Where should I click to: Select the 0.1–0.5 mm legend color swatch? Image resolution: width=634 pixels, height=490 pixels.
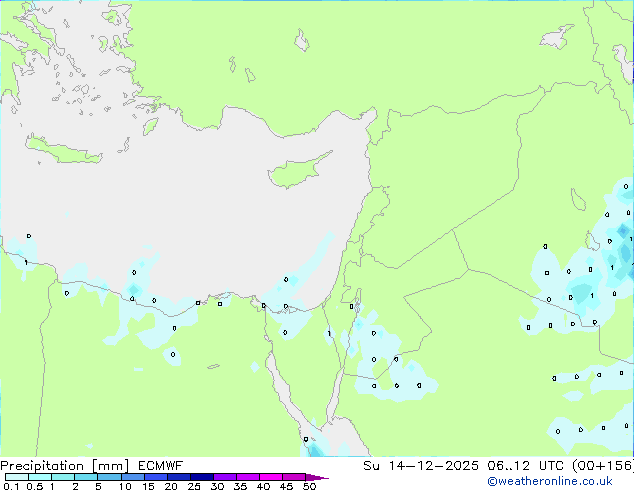coord(17,477)
